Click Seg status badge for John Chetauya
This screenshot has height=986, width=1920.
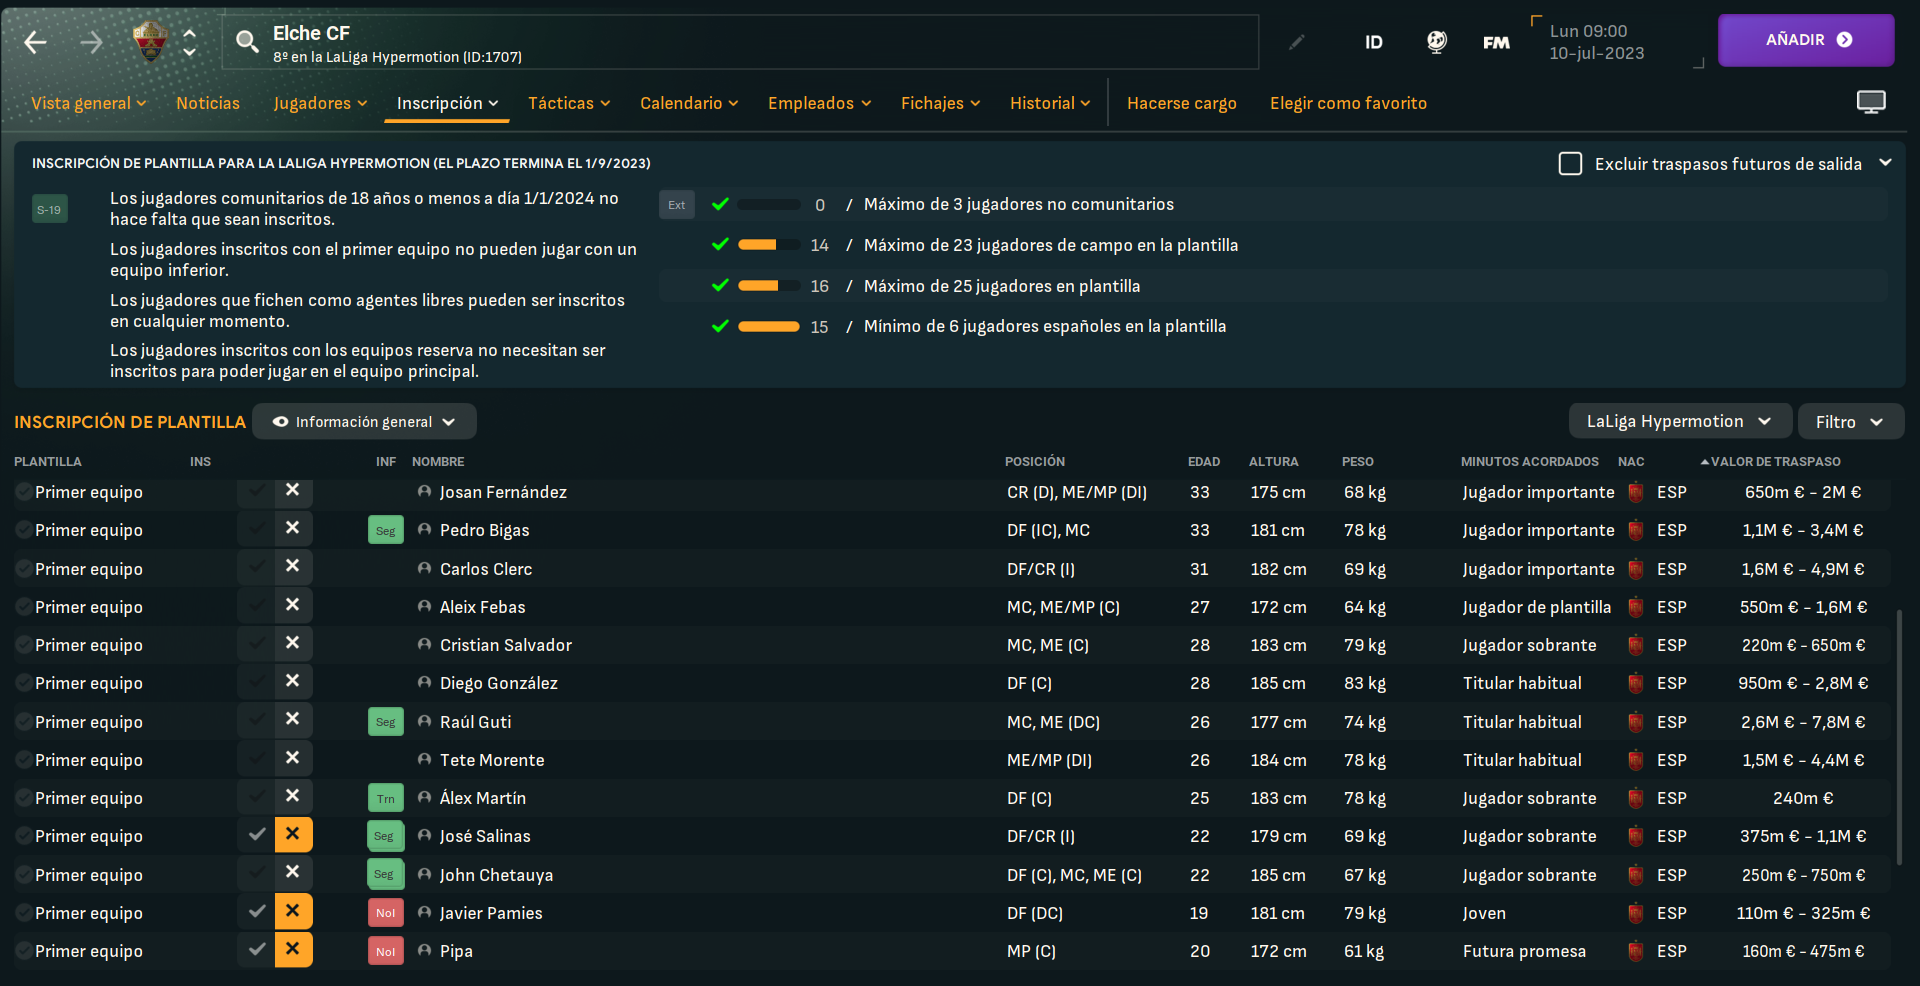coord(385,874)
